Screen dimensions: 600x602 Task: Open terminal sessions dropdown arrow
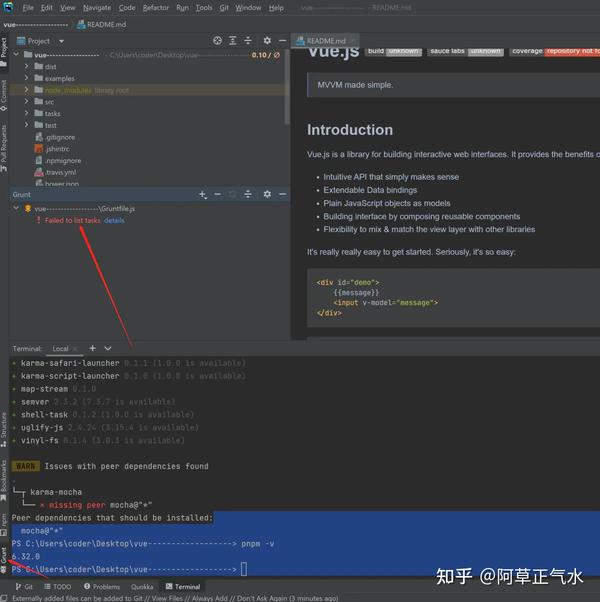click(108, 348)
